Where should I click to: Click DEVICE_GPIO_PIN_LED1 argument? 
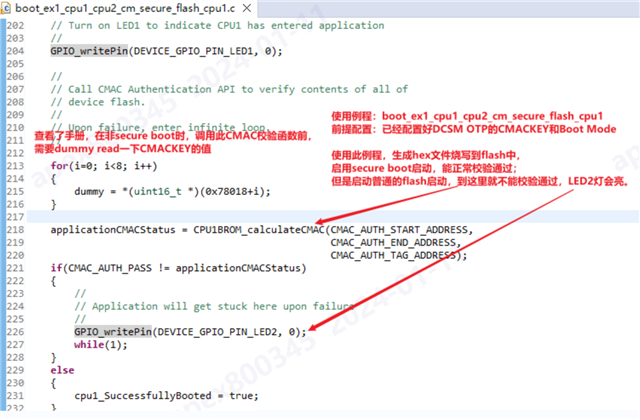tap(193, 51)
